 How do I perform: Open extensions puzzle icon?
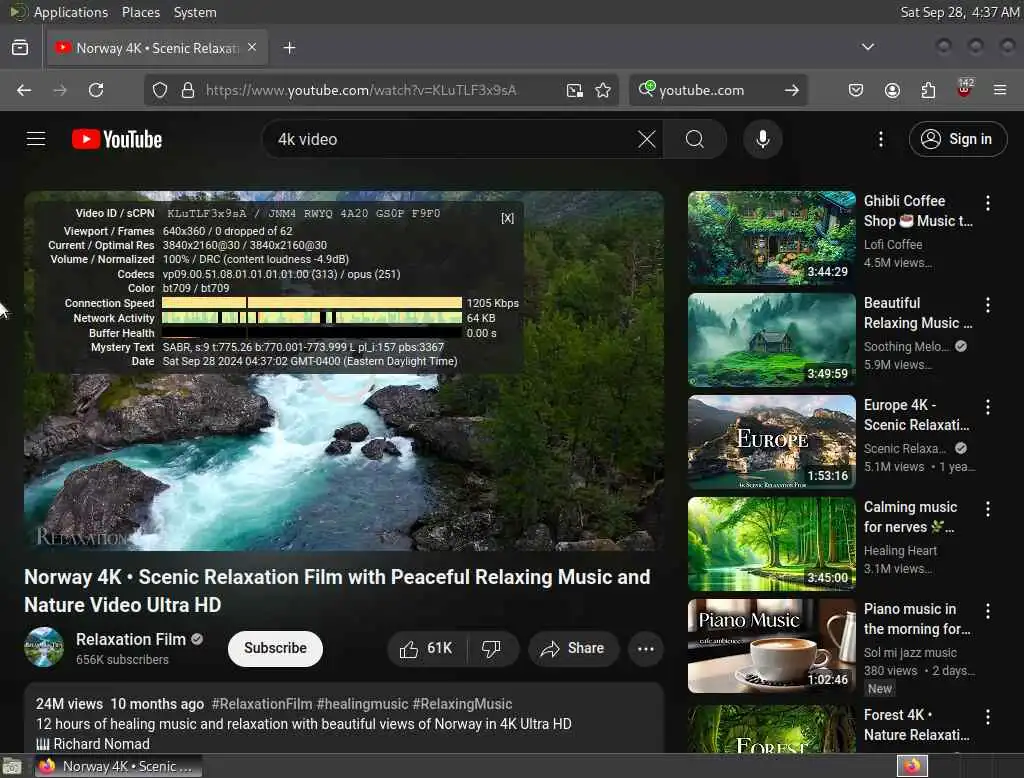point(928,90)
